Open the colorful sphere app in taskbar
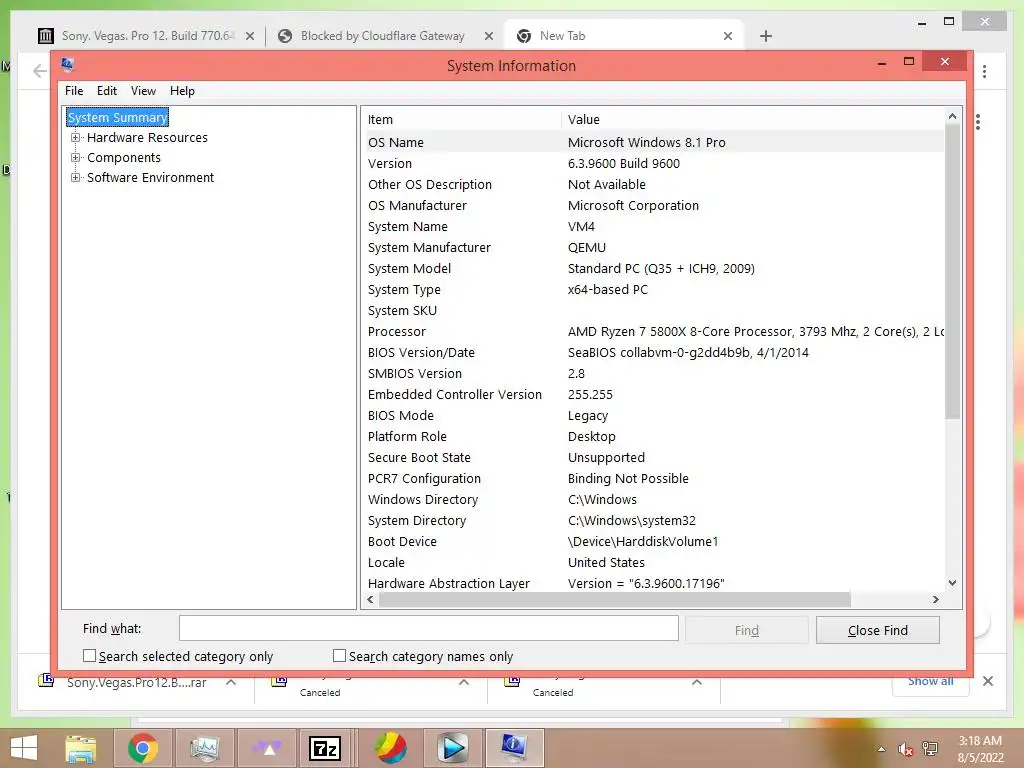The image size is (1024, 768). (391, 748)
